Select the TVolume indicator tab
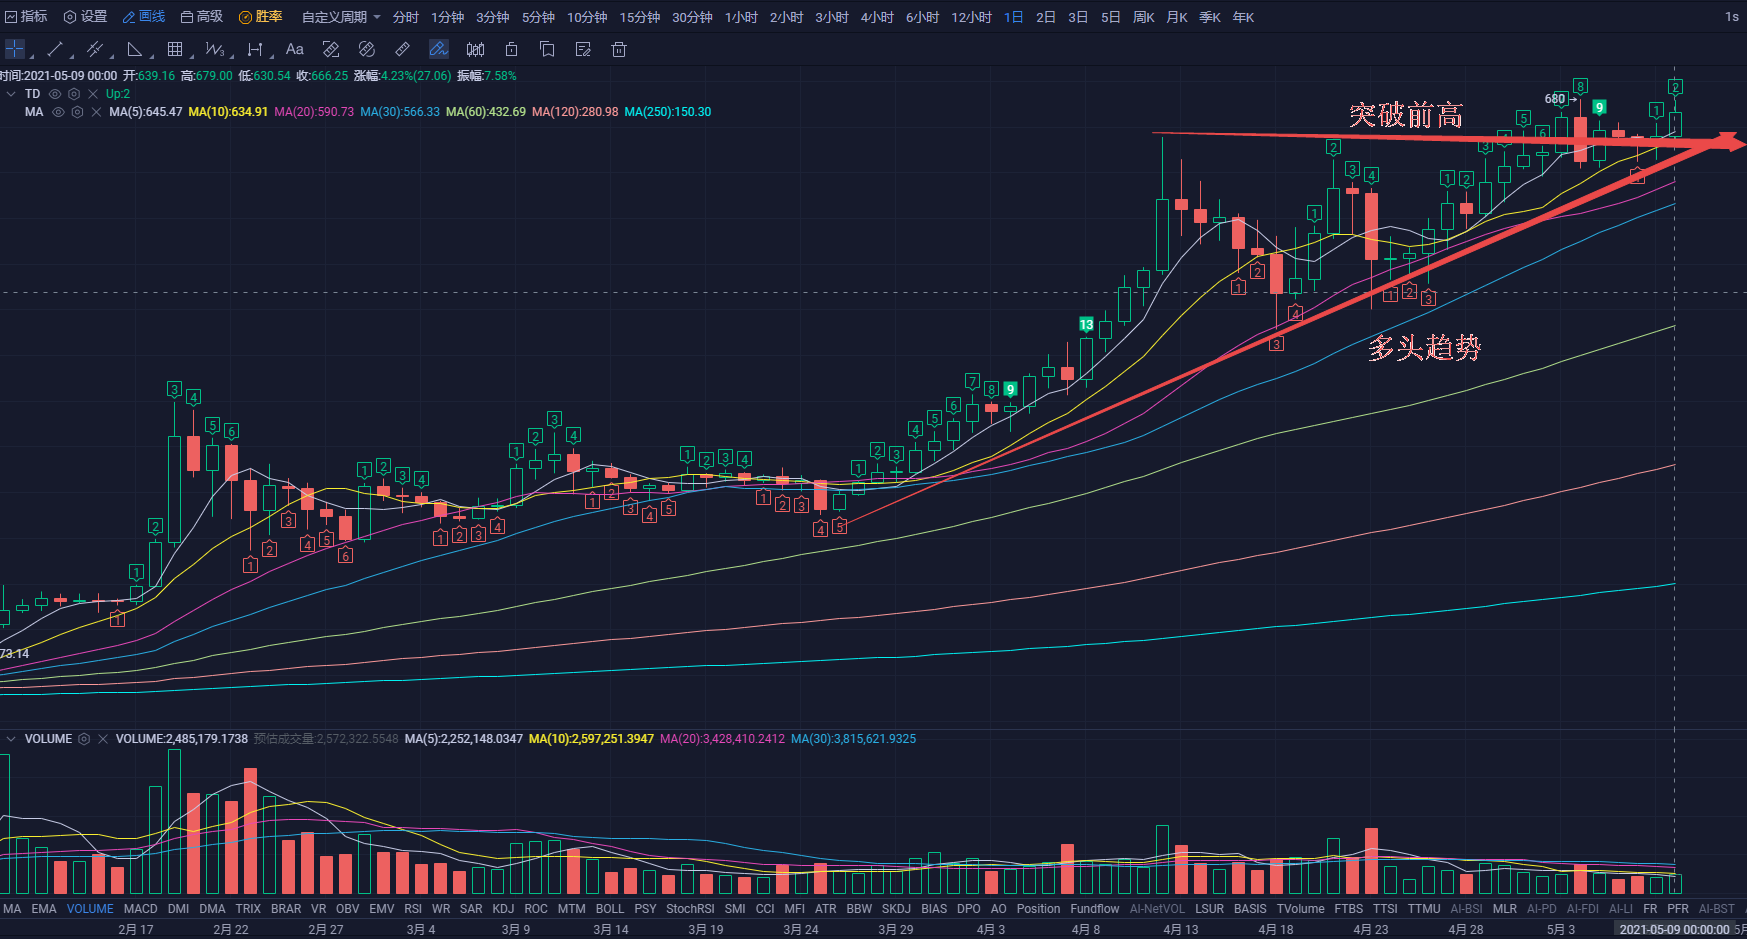Screen dimensions: 1747x939 [1300, 909]
